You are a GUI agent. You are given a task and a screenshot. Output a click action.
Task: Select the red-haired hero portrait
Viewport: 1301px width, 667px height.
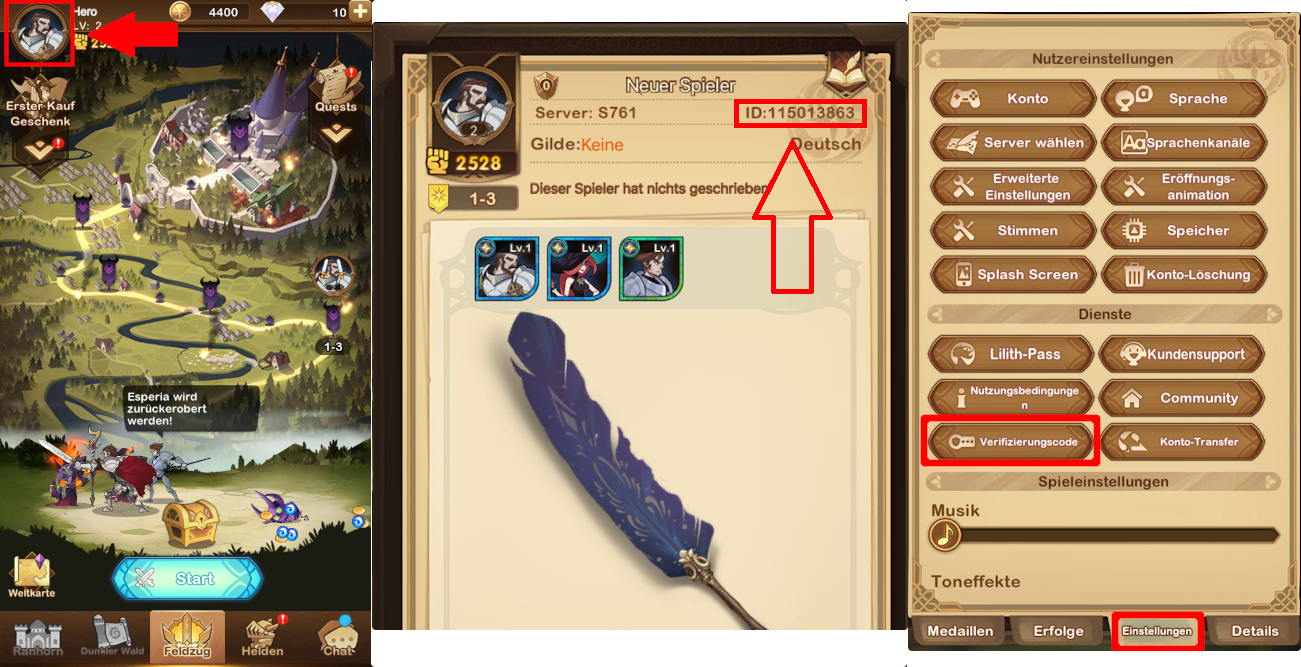[x=579, y=269]
